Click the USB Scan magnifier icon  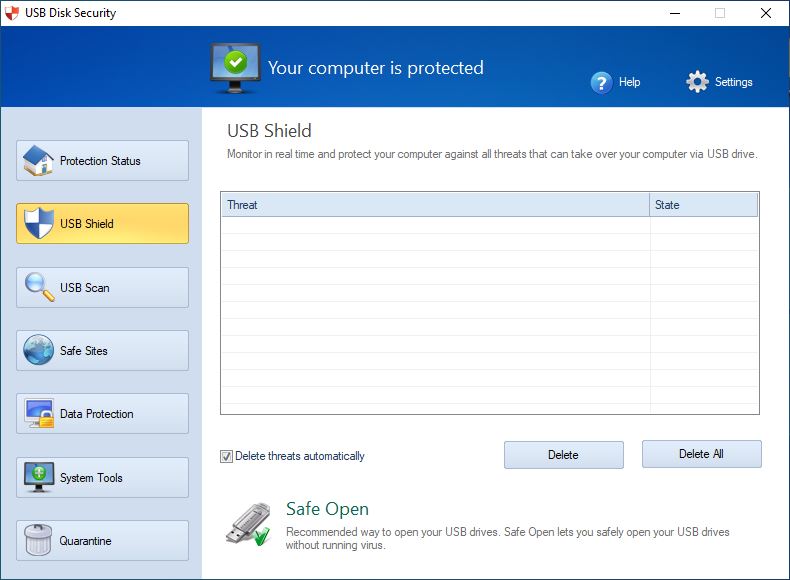(x=39, y=287)
